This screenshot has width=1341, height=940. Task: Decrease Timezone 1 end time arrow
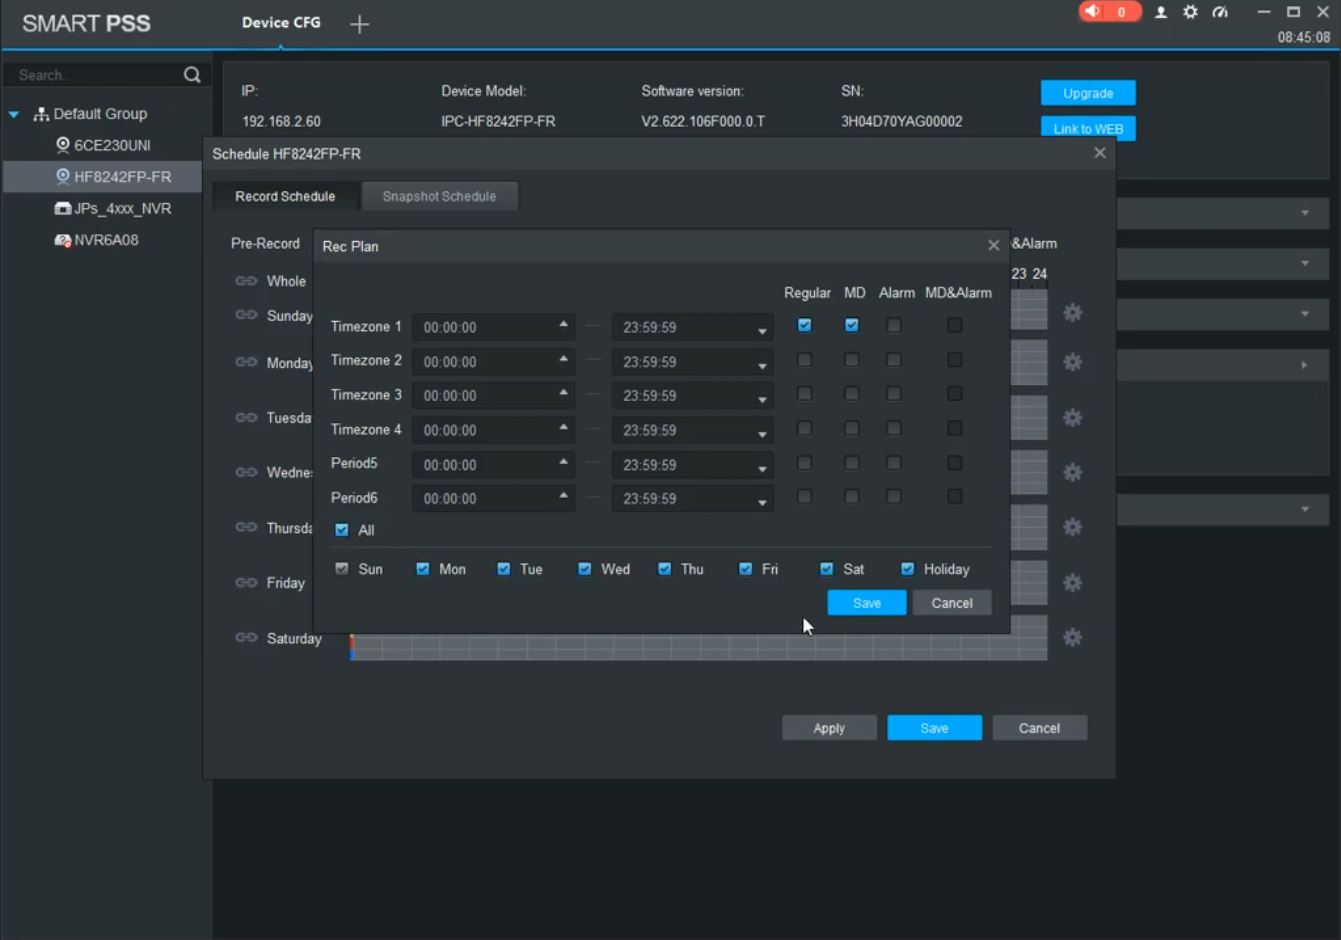(x=762, y=331)
